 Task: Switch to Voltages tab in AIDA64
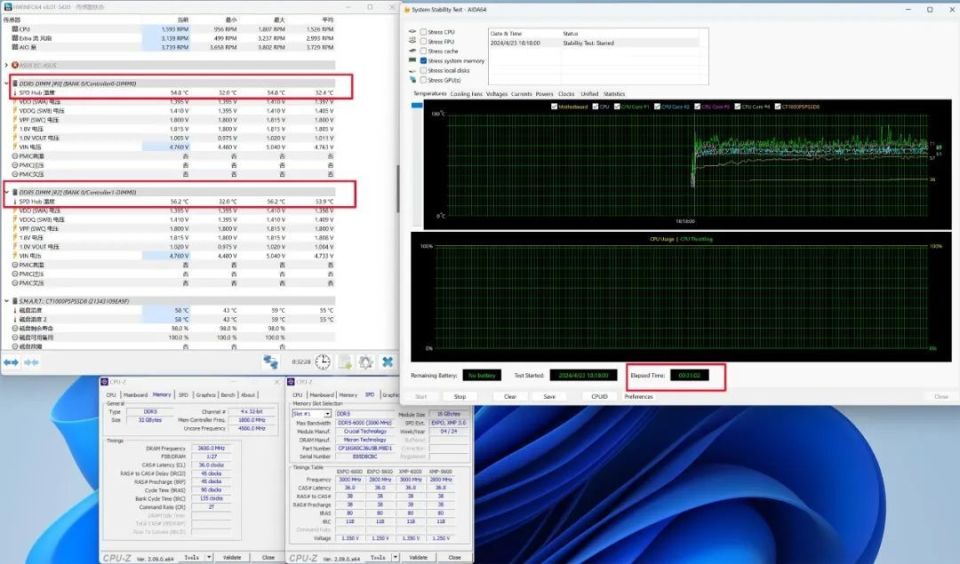pos(497,94)
